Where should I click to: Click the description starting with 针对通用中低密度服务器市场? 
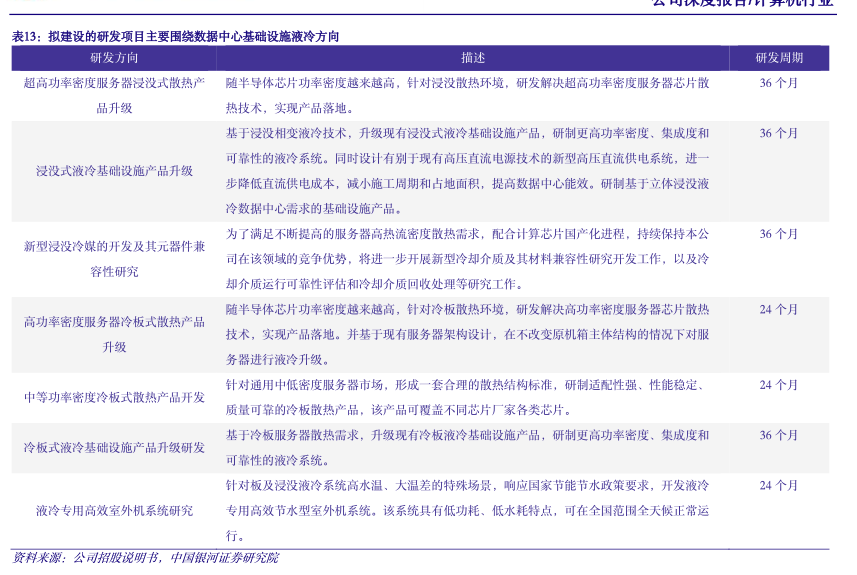tap(467, 397)
